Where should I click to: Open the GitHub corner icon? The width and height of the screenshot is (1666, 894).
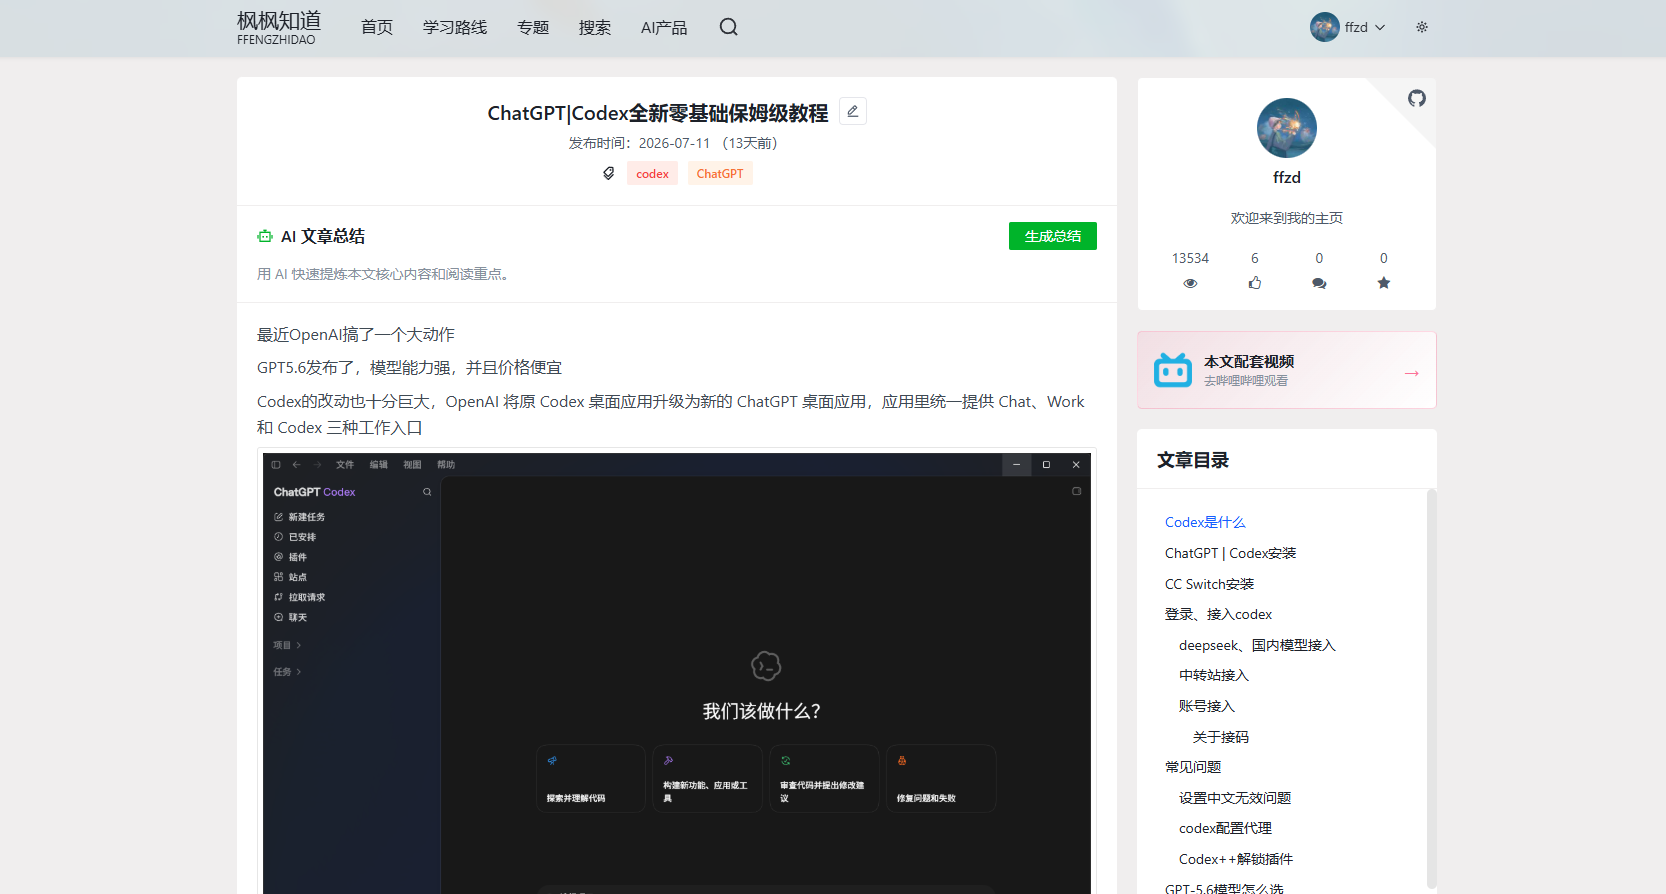pos(1417,98)
